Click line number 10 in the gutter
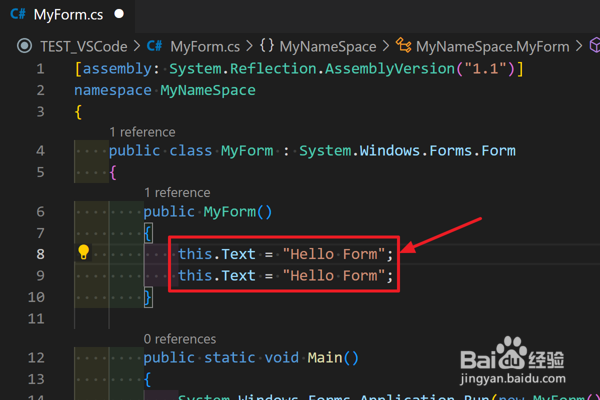The height and width of the screenshot is (400, 600). click(x=36, y=297)
